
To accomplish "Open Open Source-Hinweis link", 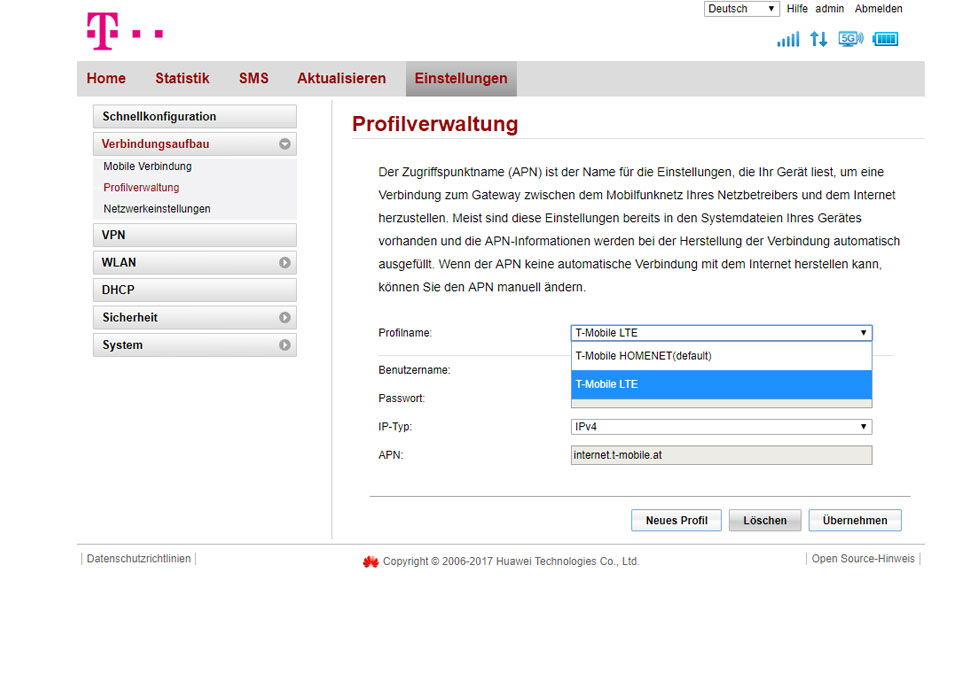I will tap(863, 559).
